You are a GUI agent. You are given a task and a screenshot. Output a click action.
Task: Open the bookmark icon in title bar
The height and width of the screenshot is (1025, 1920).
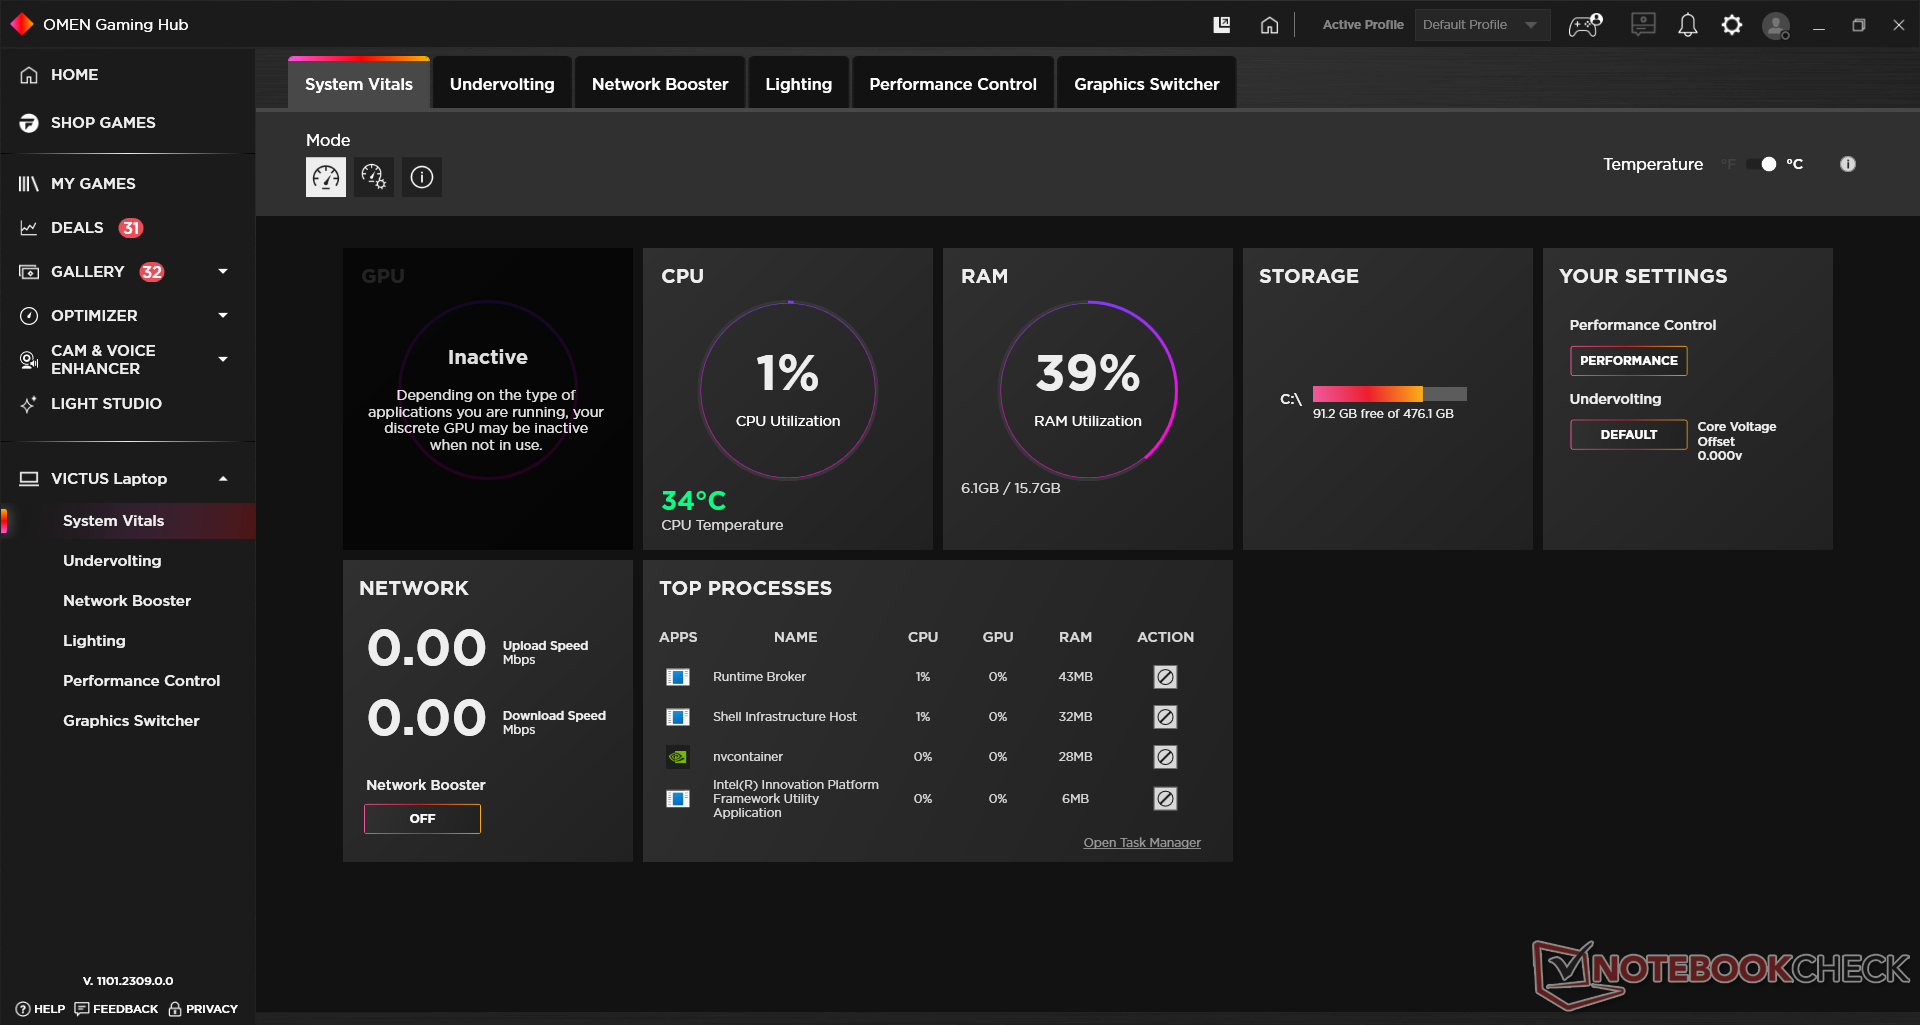1222,25
